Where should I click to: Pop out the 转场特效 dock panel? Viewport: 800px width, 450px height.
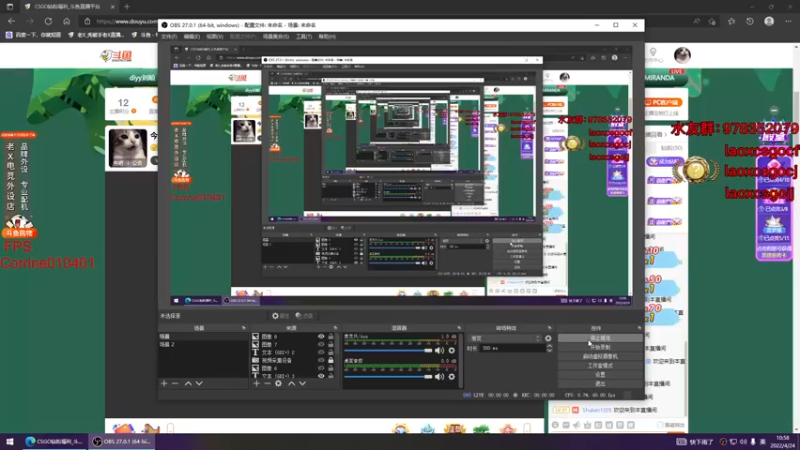(x=549, y=328)
